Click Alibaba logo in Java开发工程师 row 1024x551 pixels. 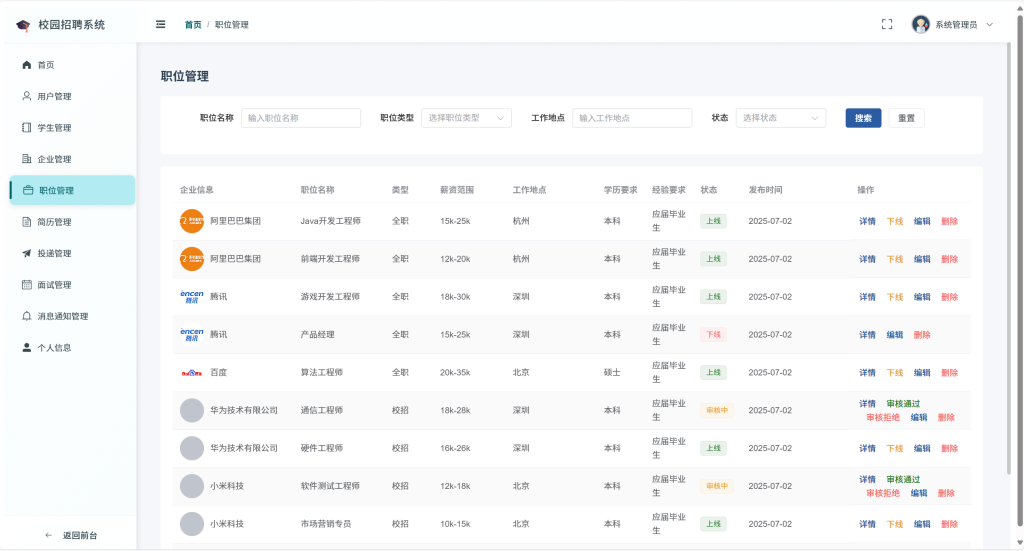tap(192, 221)
